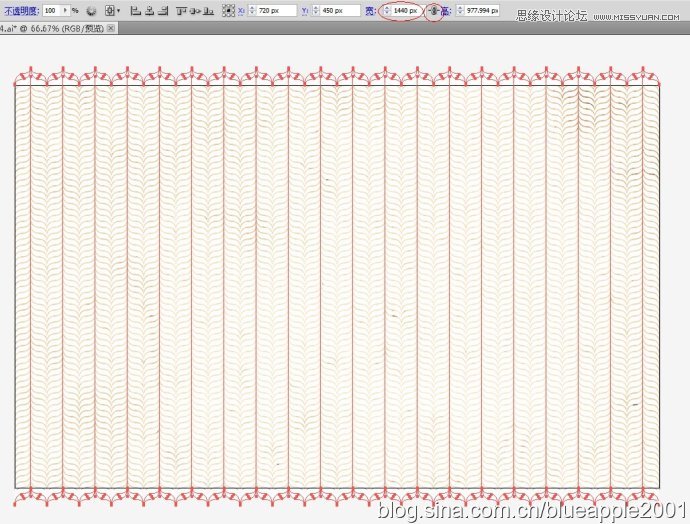690x524 pixels.
Task: Expand the align-to dropdown arrow
Action: [x=118, y=11]
